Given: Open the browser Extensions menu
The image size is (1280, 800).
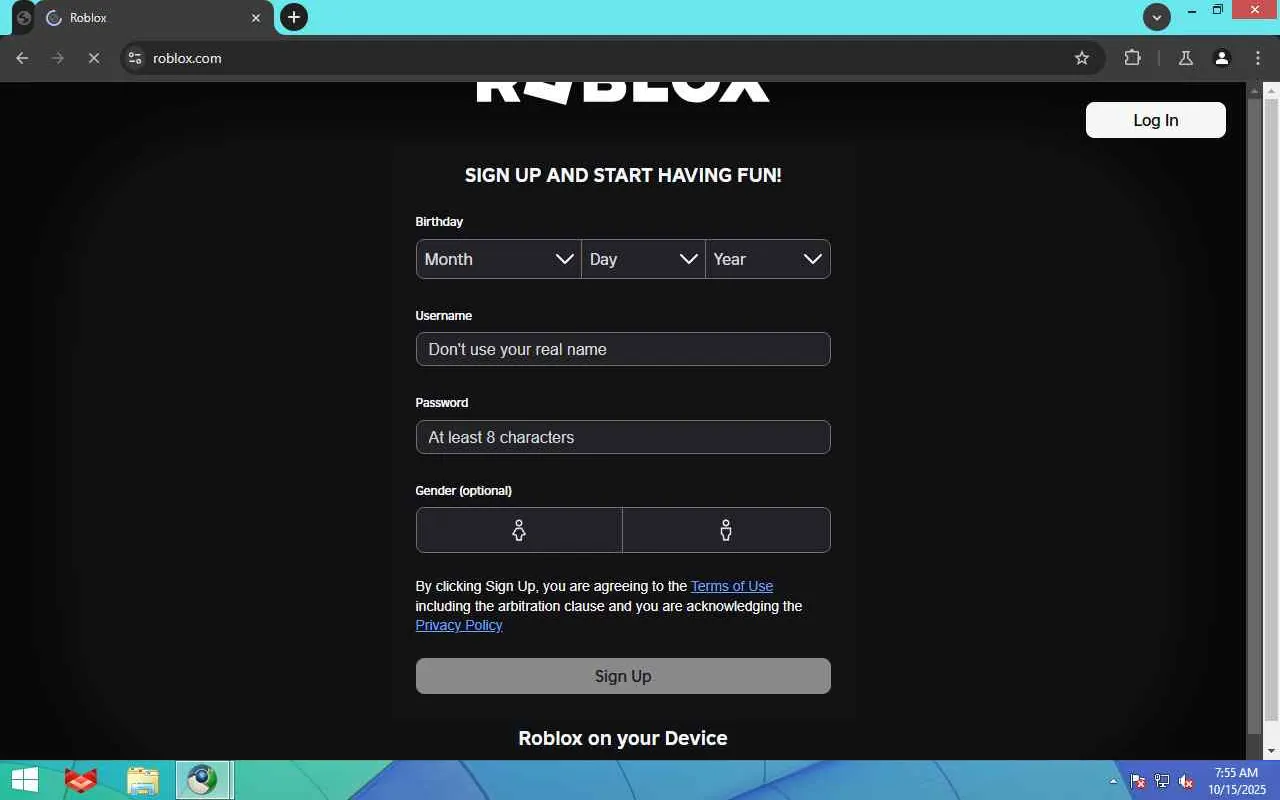Looking at the screenshot, I should pyautogui.click(x=1132, y=58).
